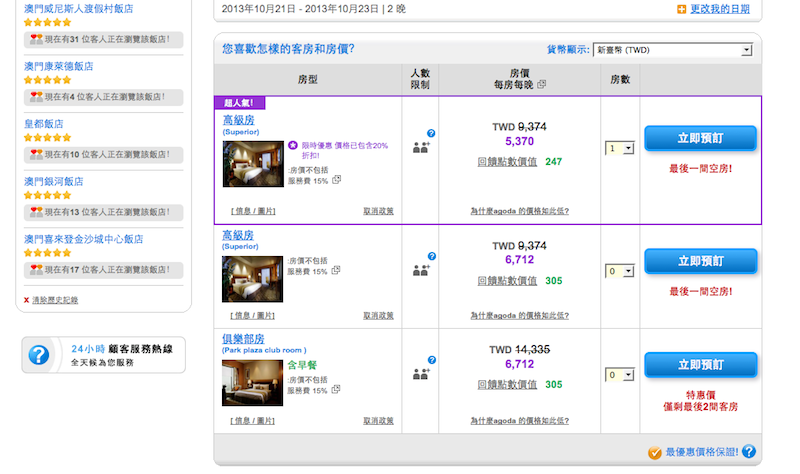Open the 貨幣顯示 currency dropdown
Image resolution: width=800 pixels, height=474 pixels.
pyautogui.click(x=673, y=50)
